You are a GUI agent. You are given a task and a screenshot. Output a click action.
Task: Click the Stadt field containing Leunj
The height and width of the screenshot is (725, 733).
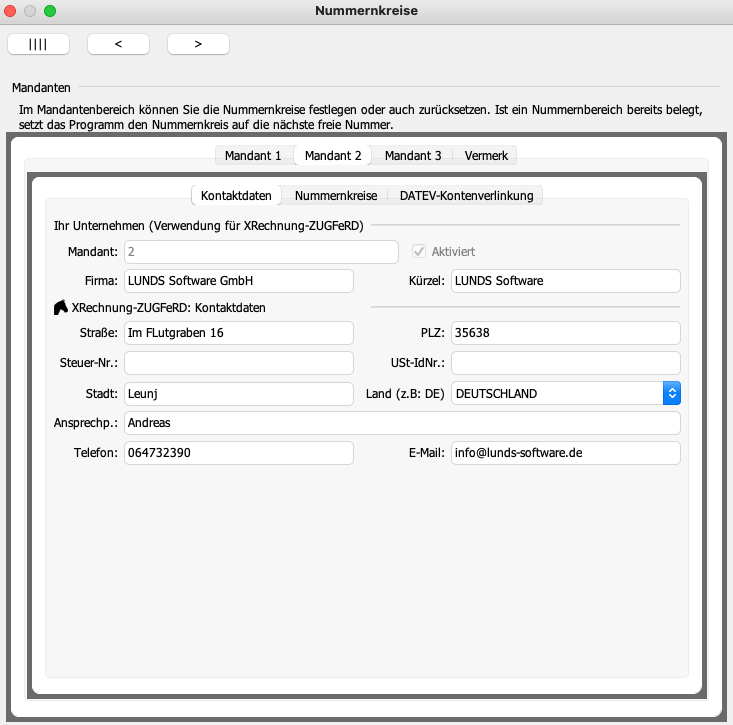239,394
